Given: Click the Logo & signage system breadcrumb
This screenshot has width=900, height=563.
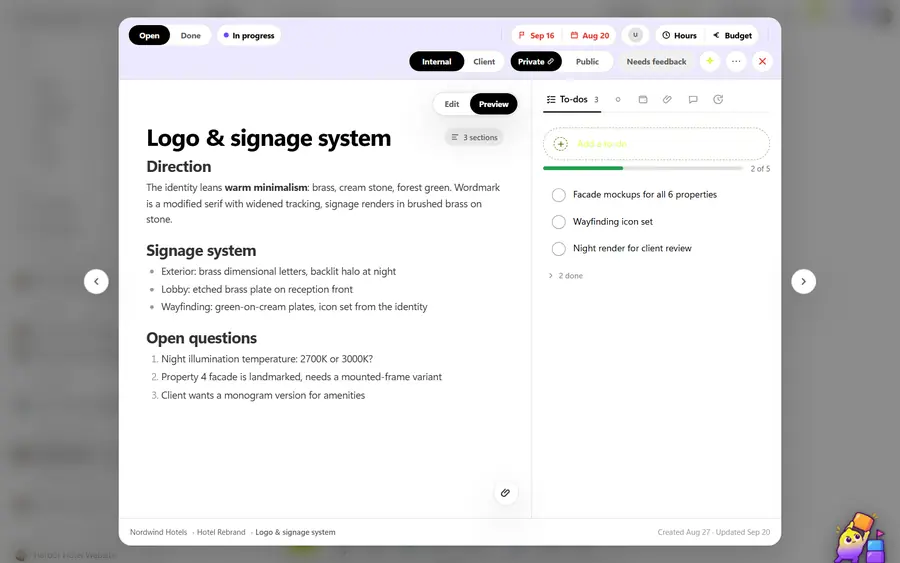Looking at the screenshot, I should pos(295,532).
